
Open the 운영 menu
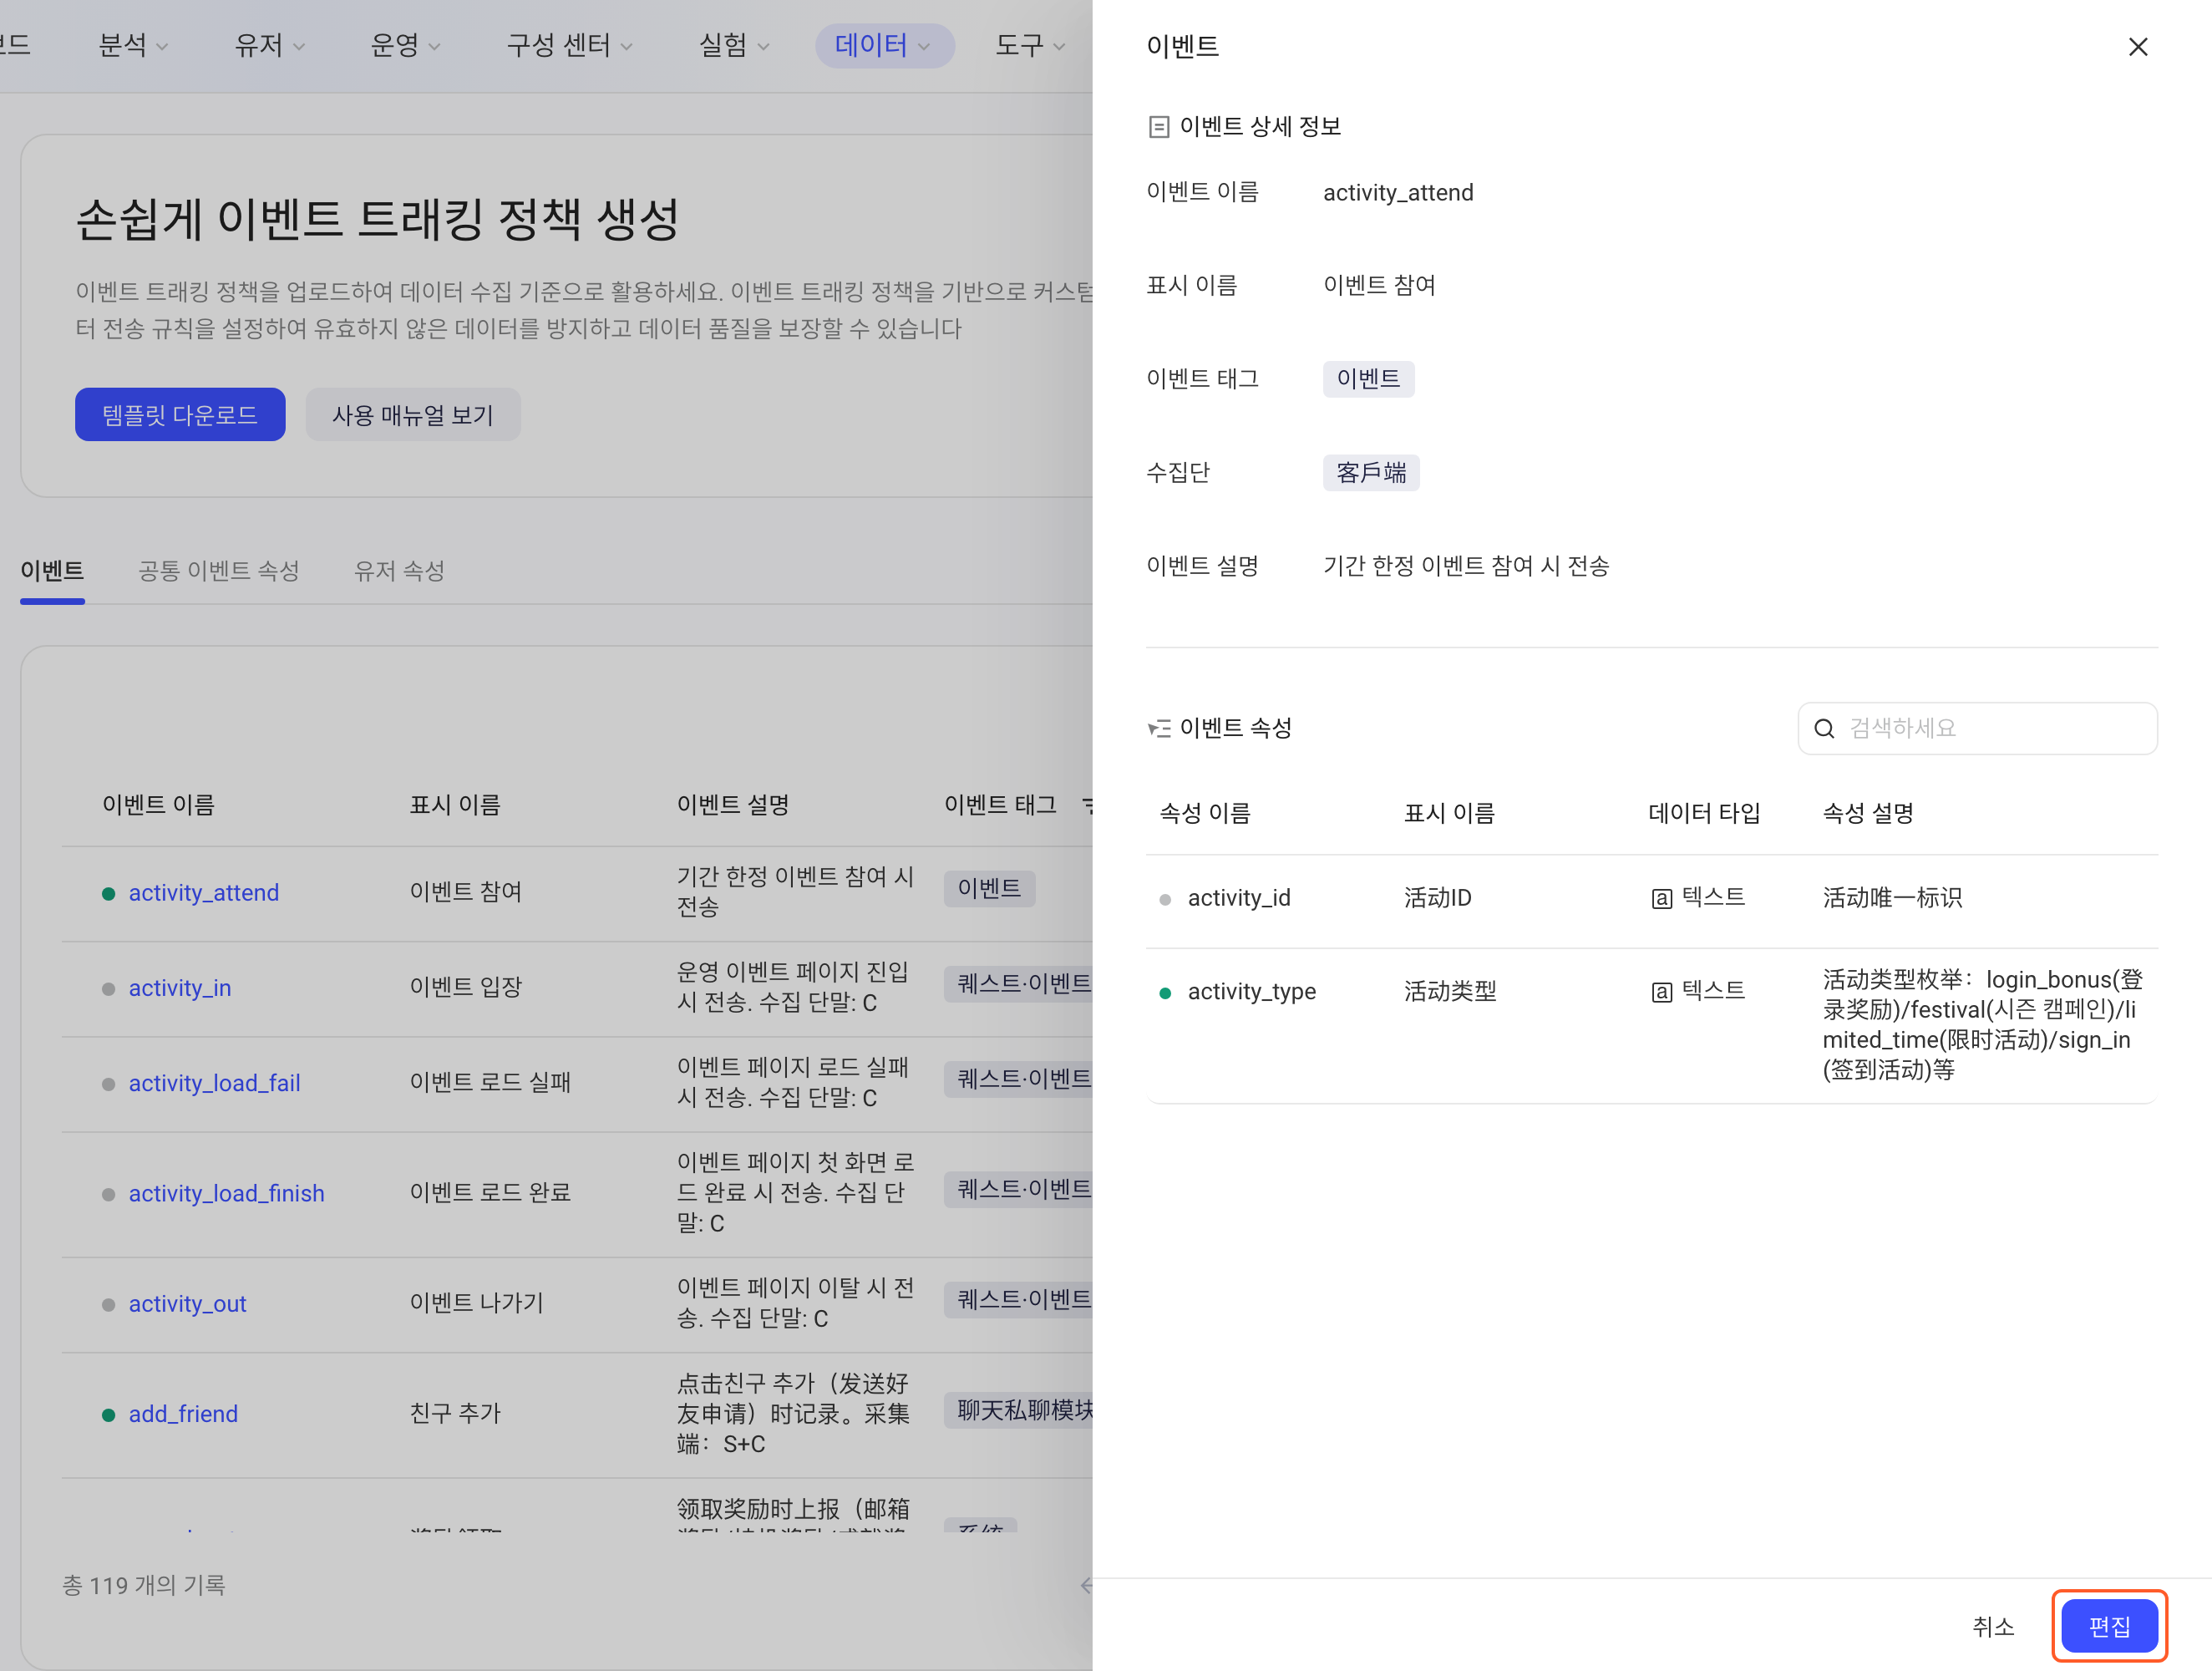pyautogui.click(x=405, y=45)
